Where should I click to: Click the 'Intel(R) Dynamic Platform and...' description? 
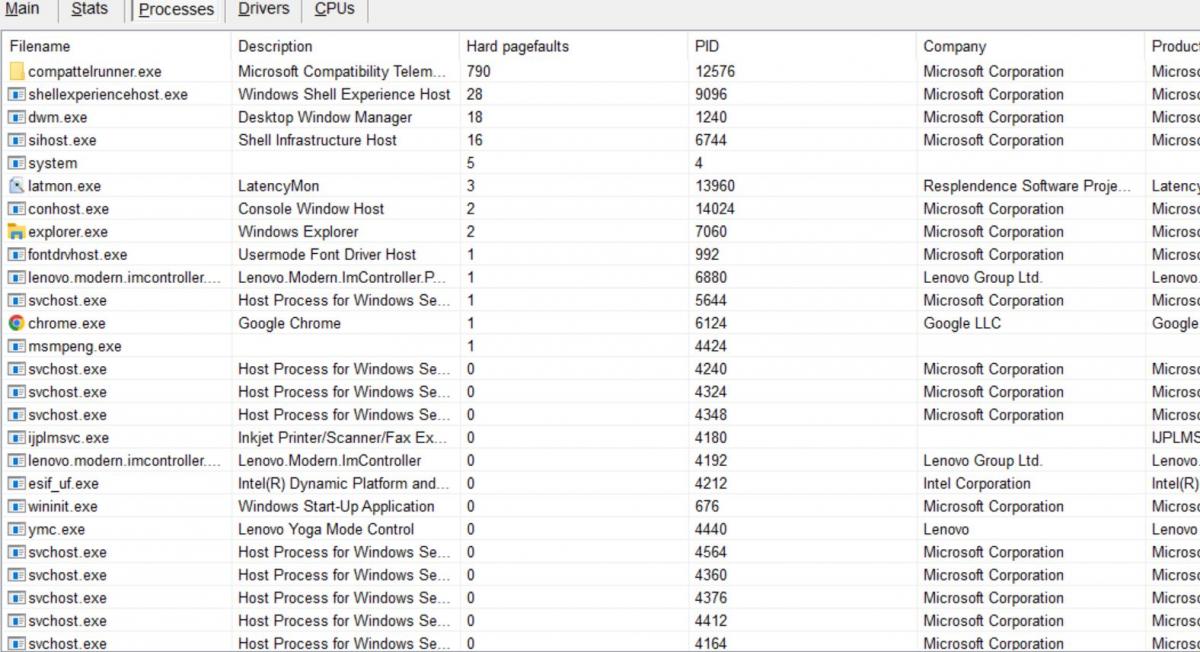(x=342, y=484)
